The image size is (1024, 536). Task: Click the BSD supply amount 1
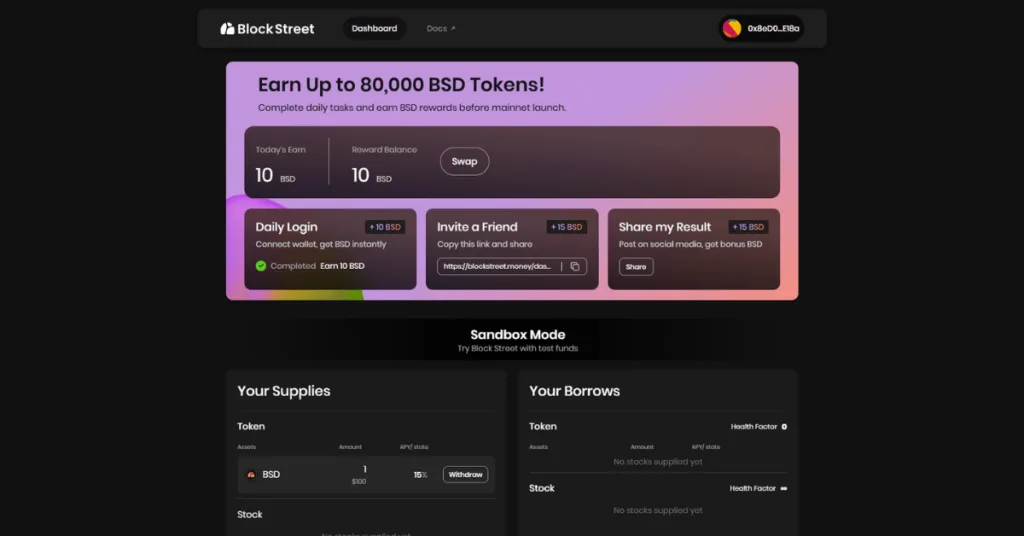(364, 469)
